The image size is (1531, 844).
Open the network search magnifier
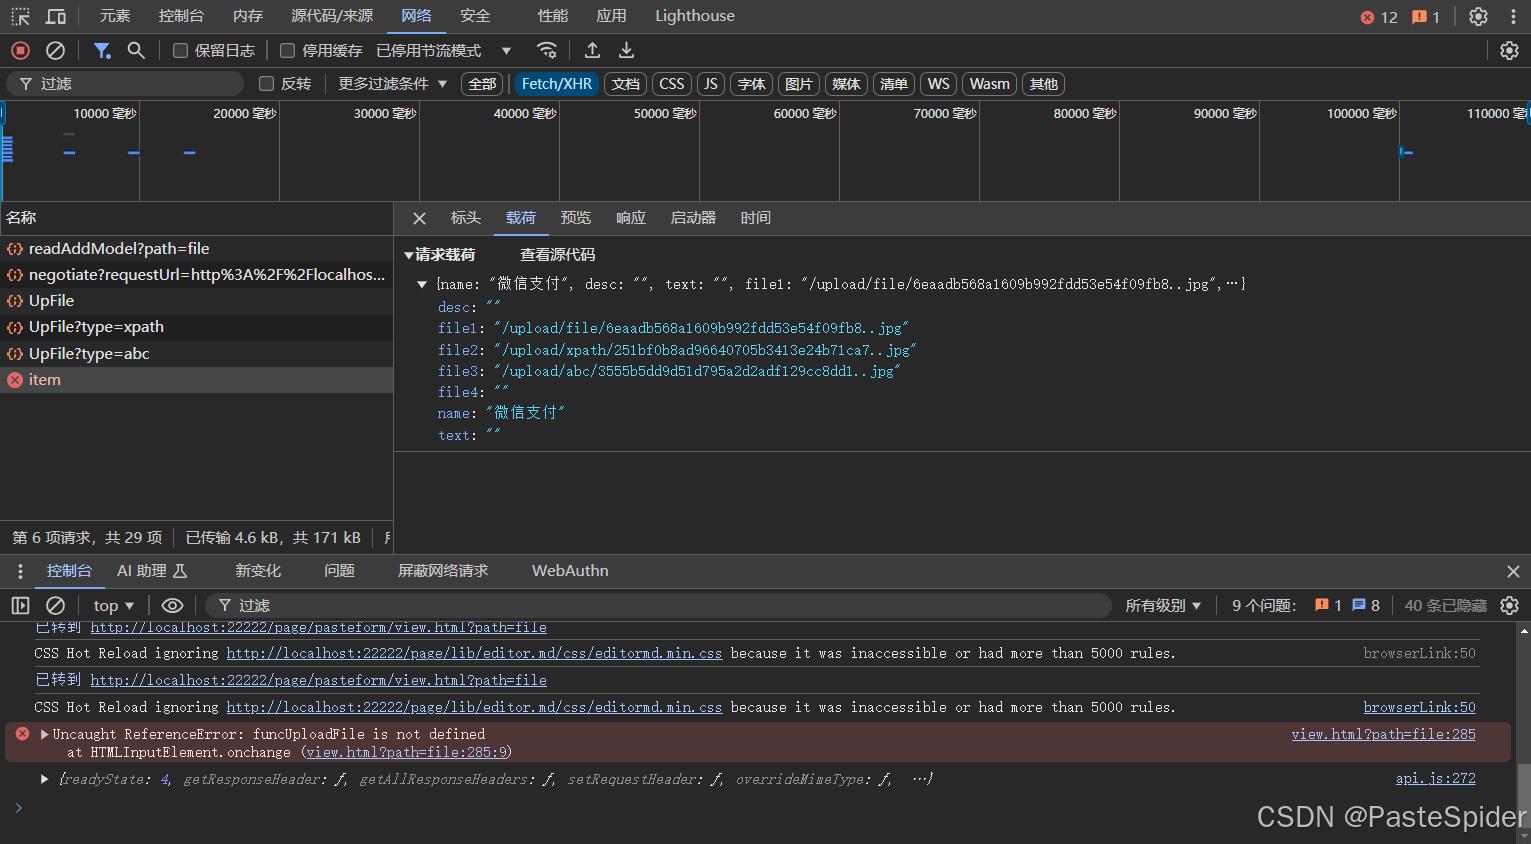tap(136, 50)
